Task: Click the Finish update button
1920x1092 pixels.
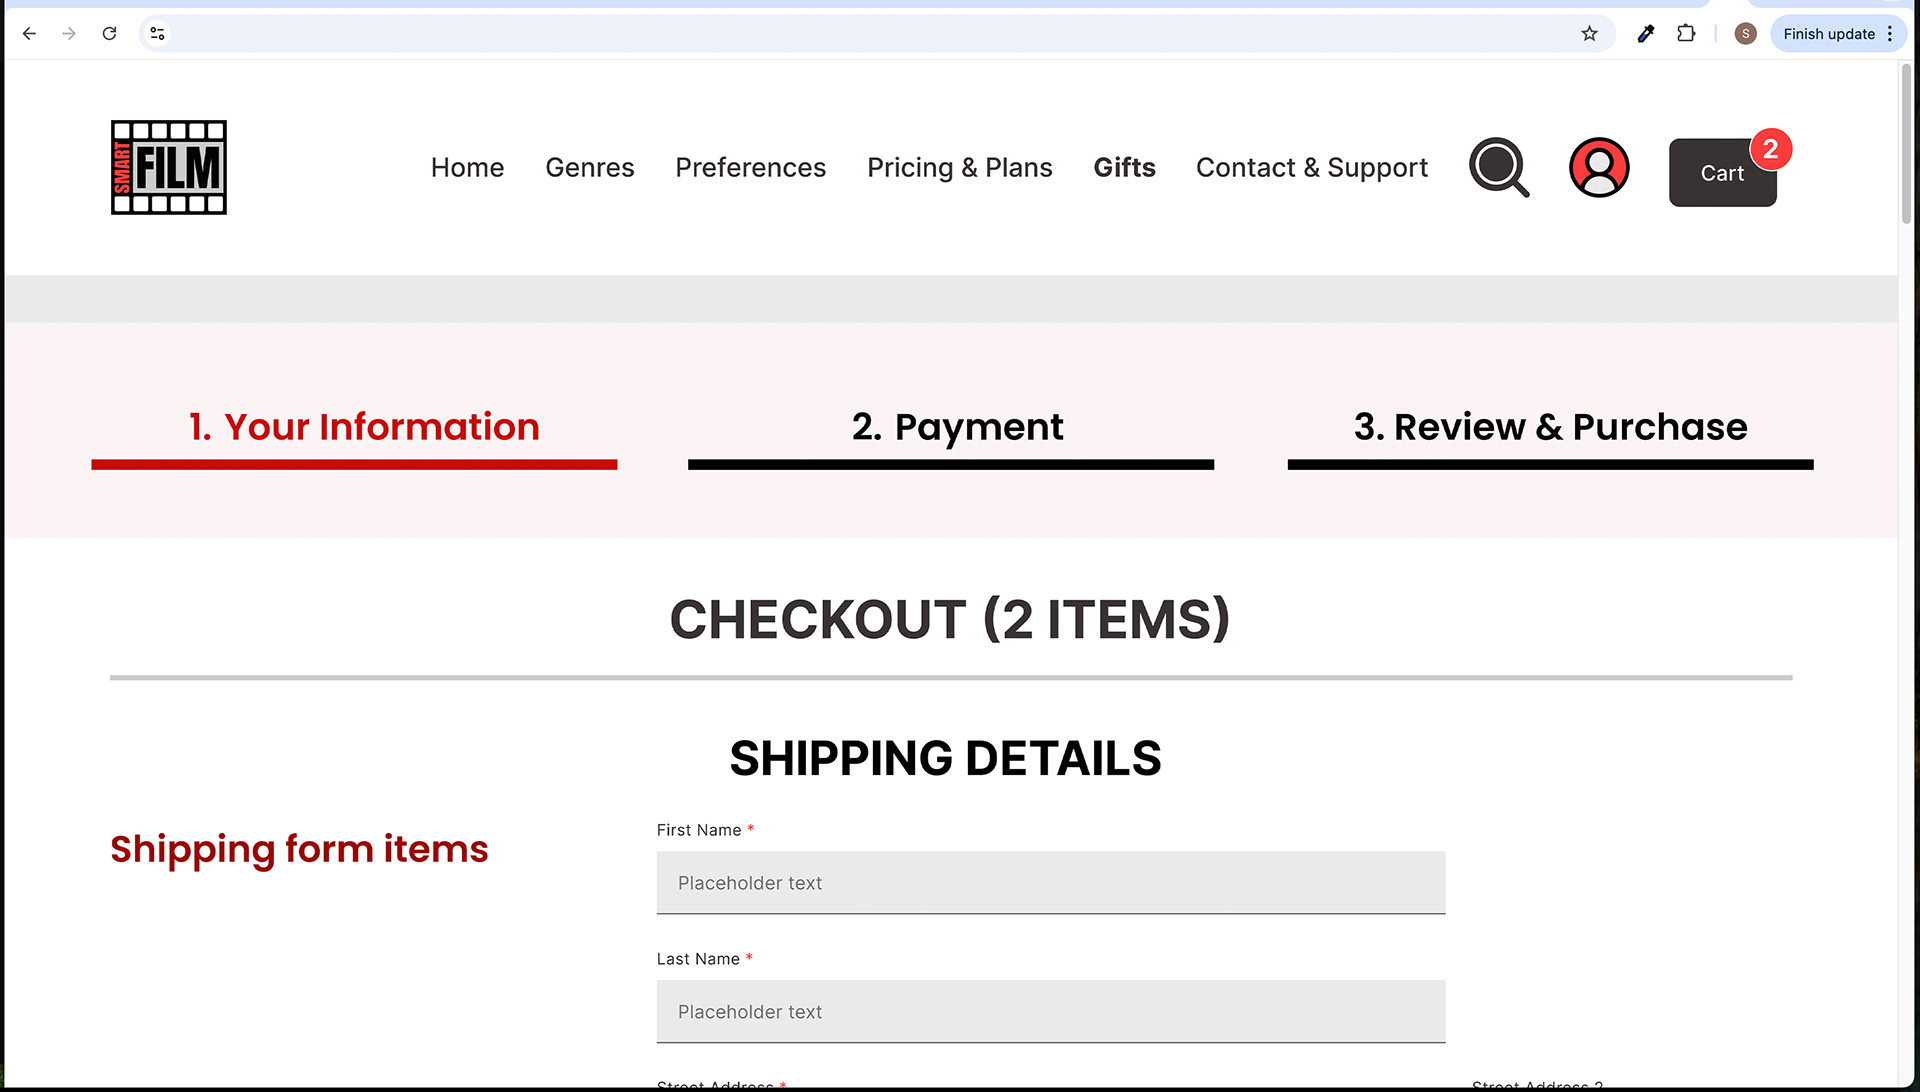Action: pos(1828,34)
